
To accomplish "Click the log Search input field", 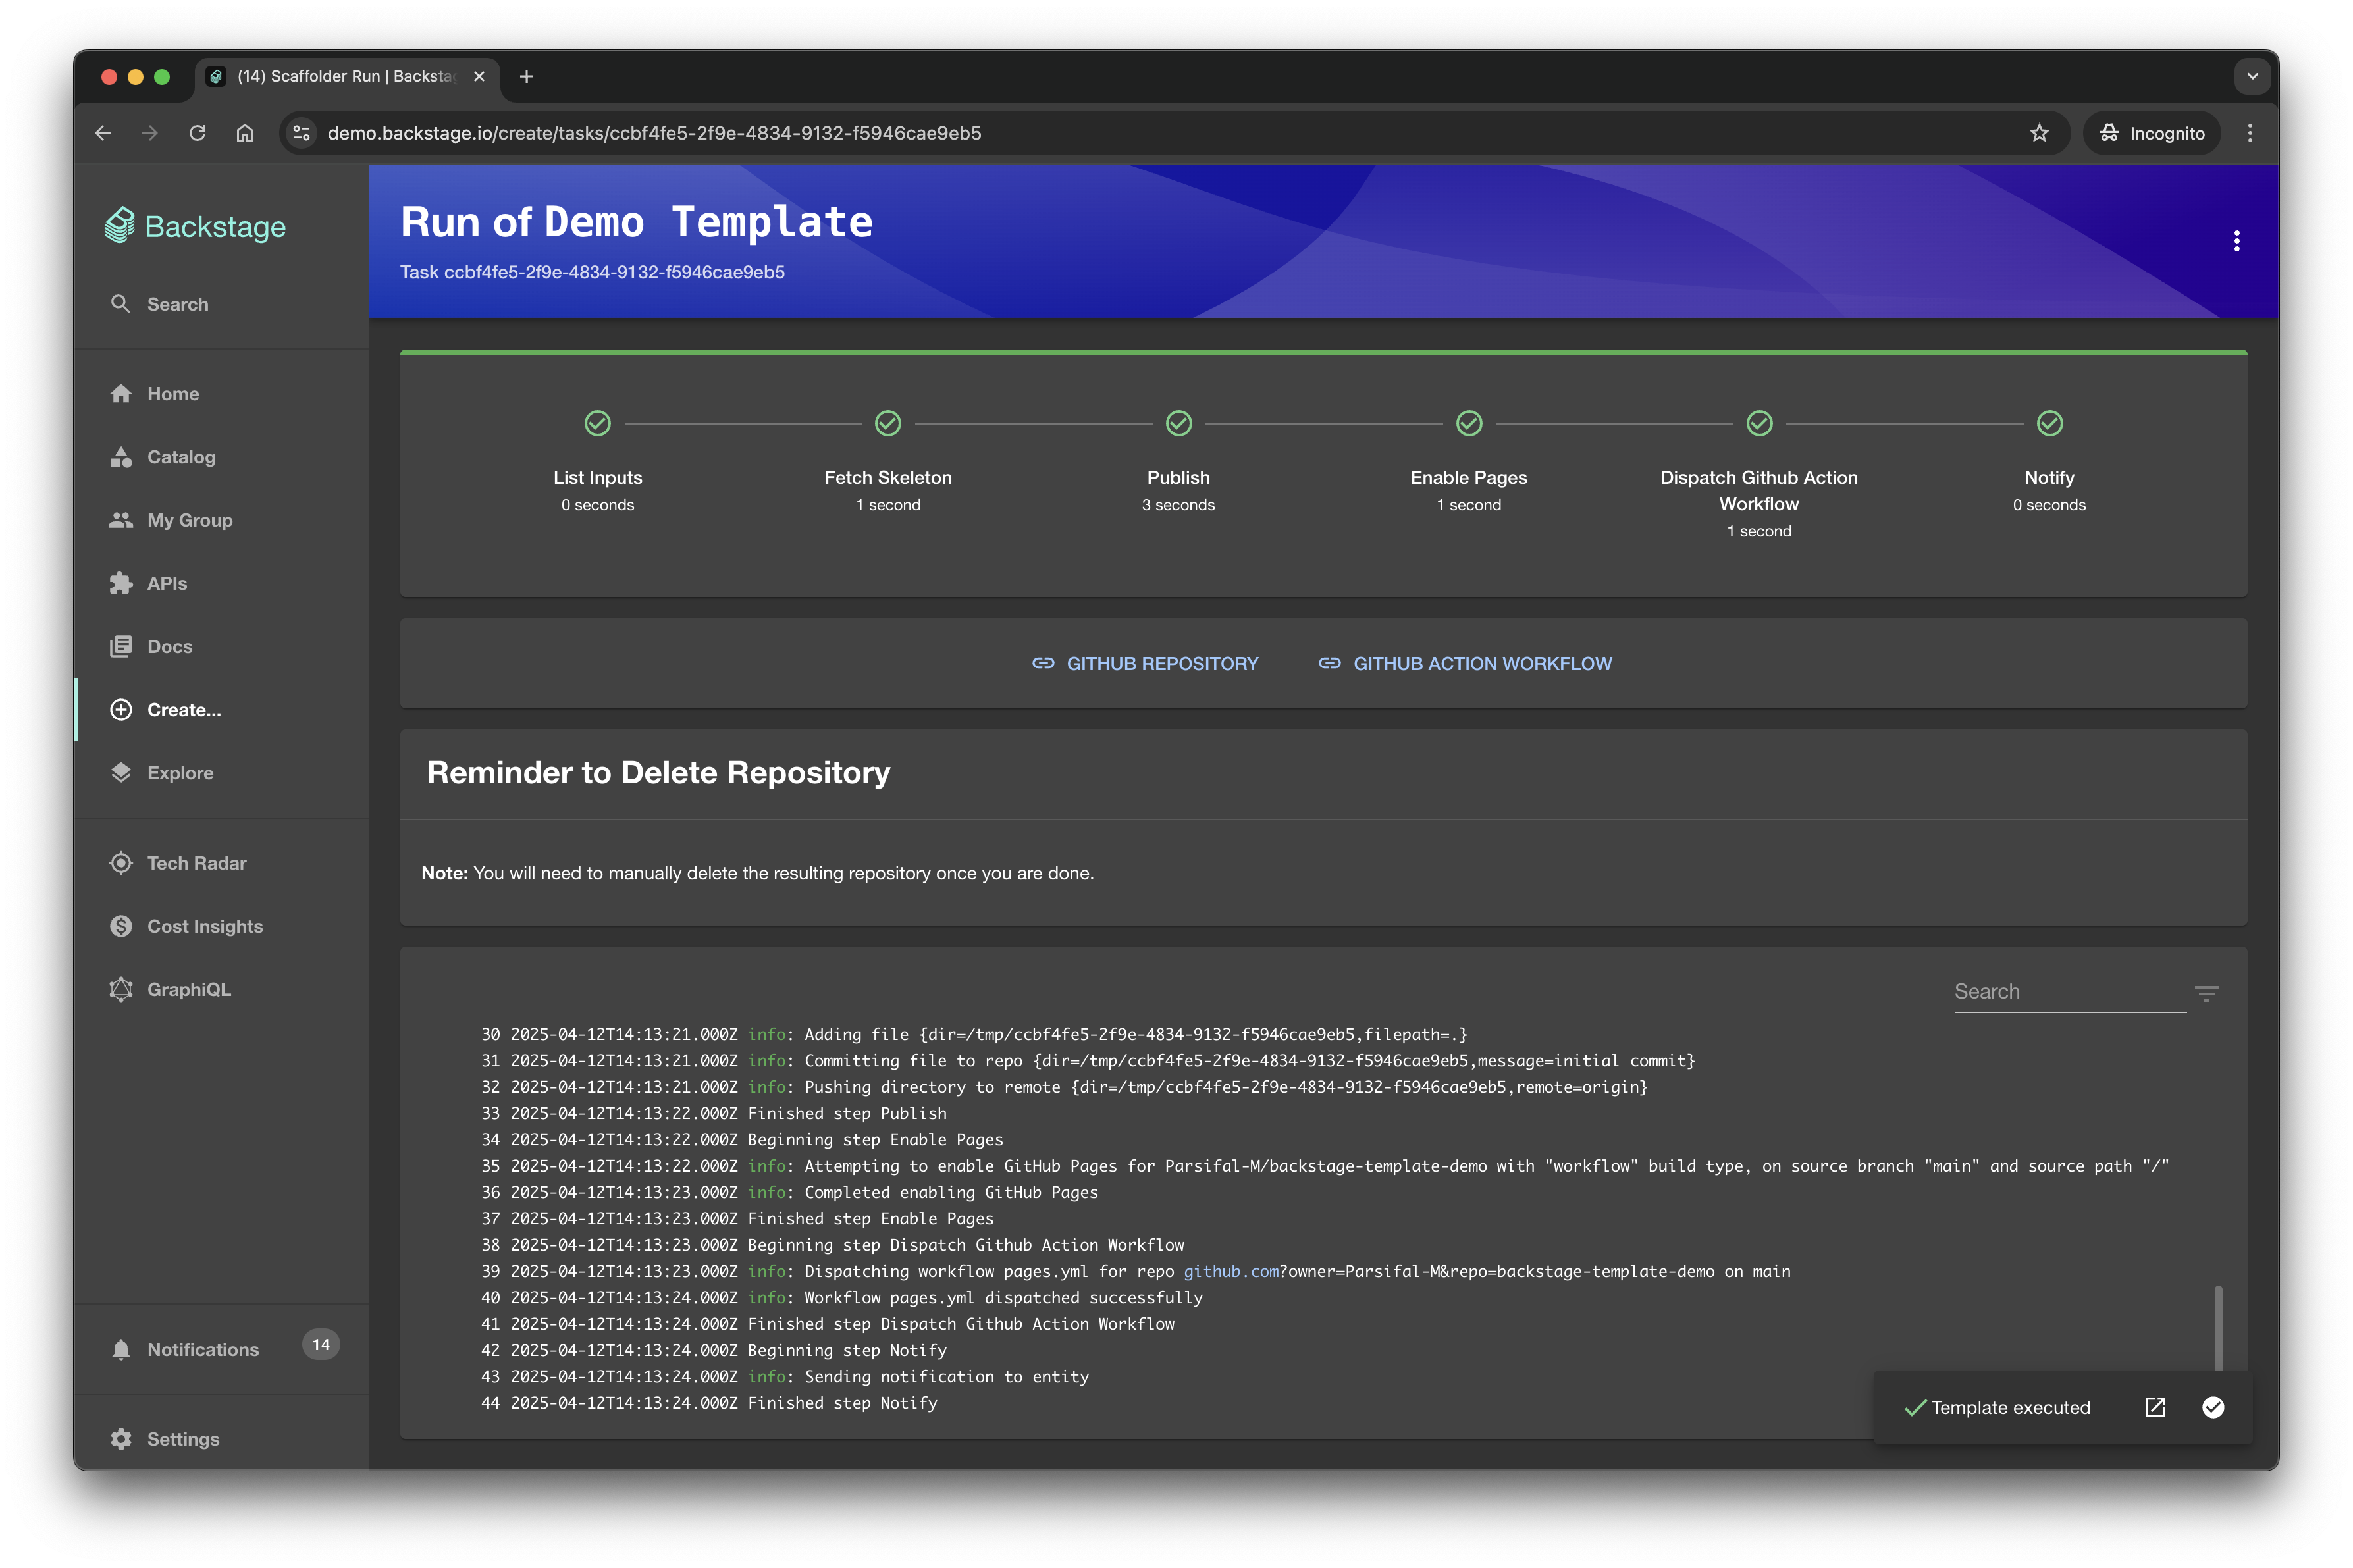I will 2067,991.
